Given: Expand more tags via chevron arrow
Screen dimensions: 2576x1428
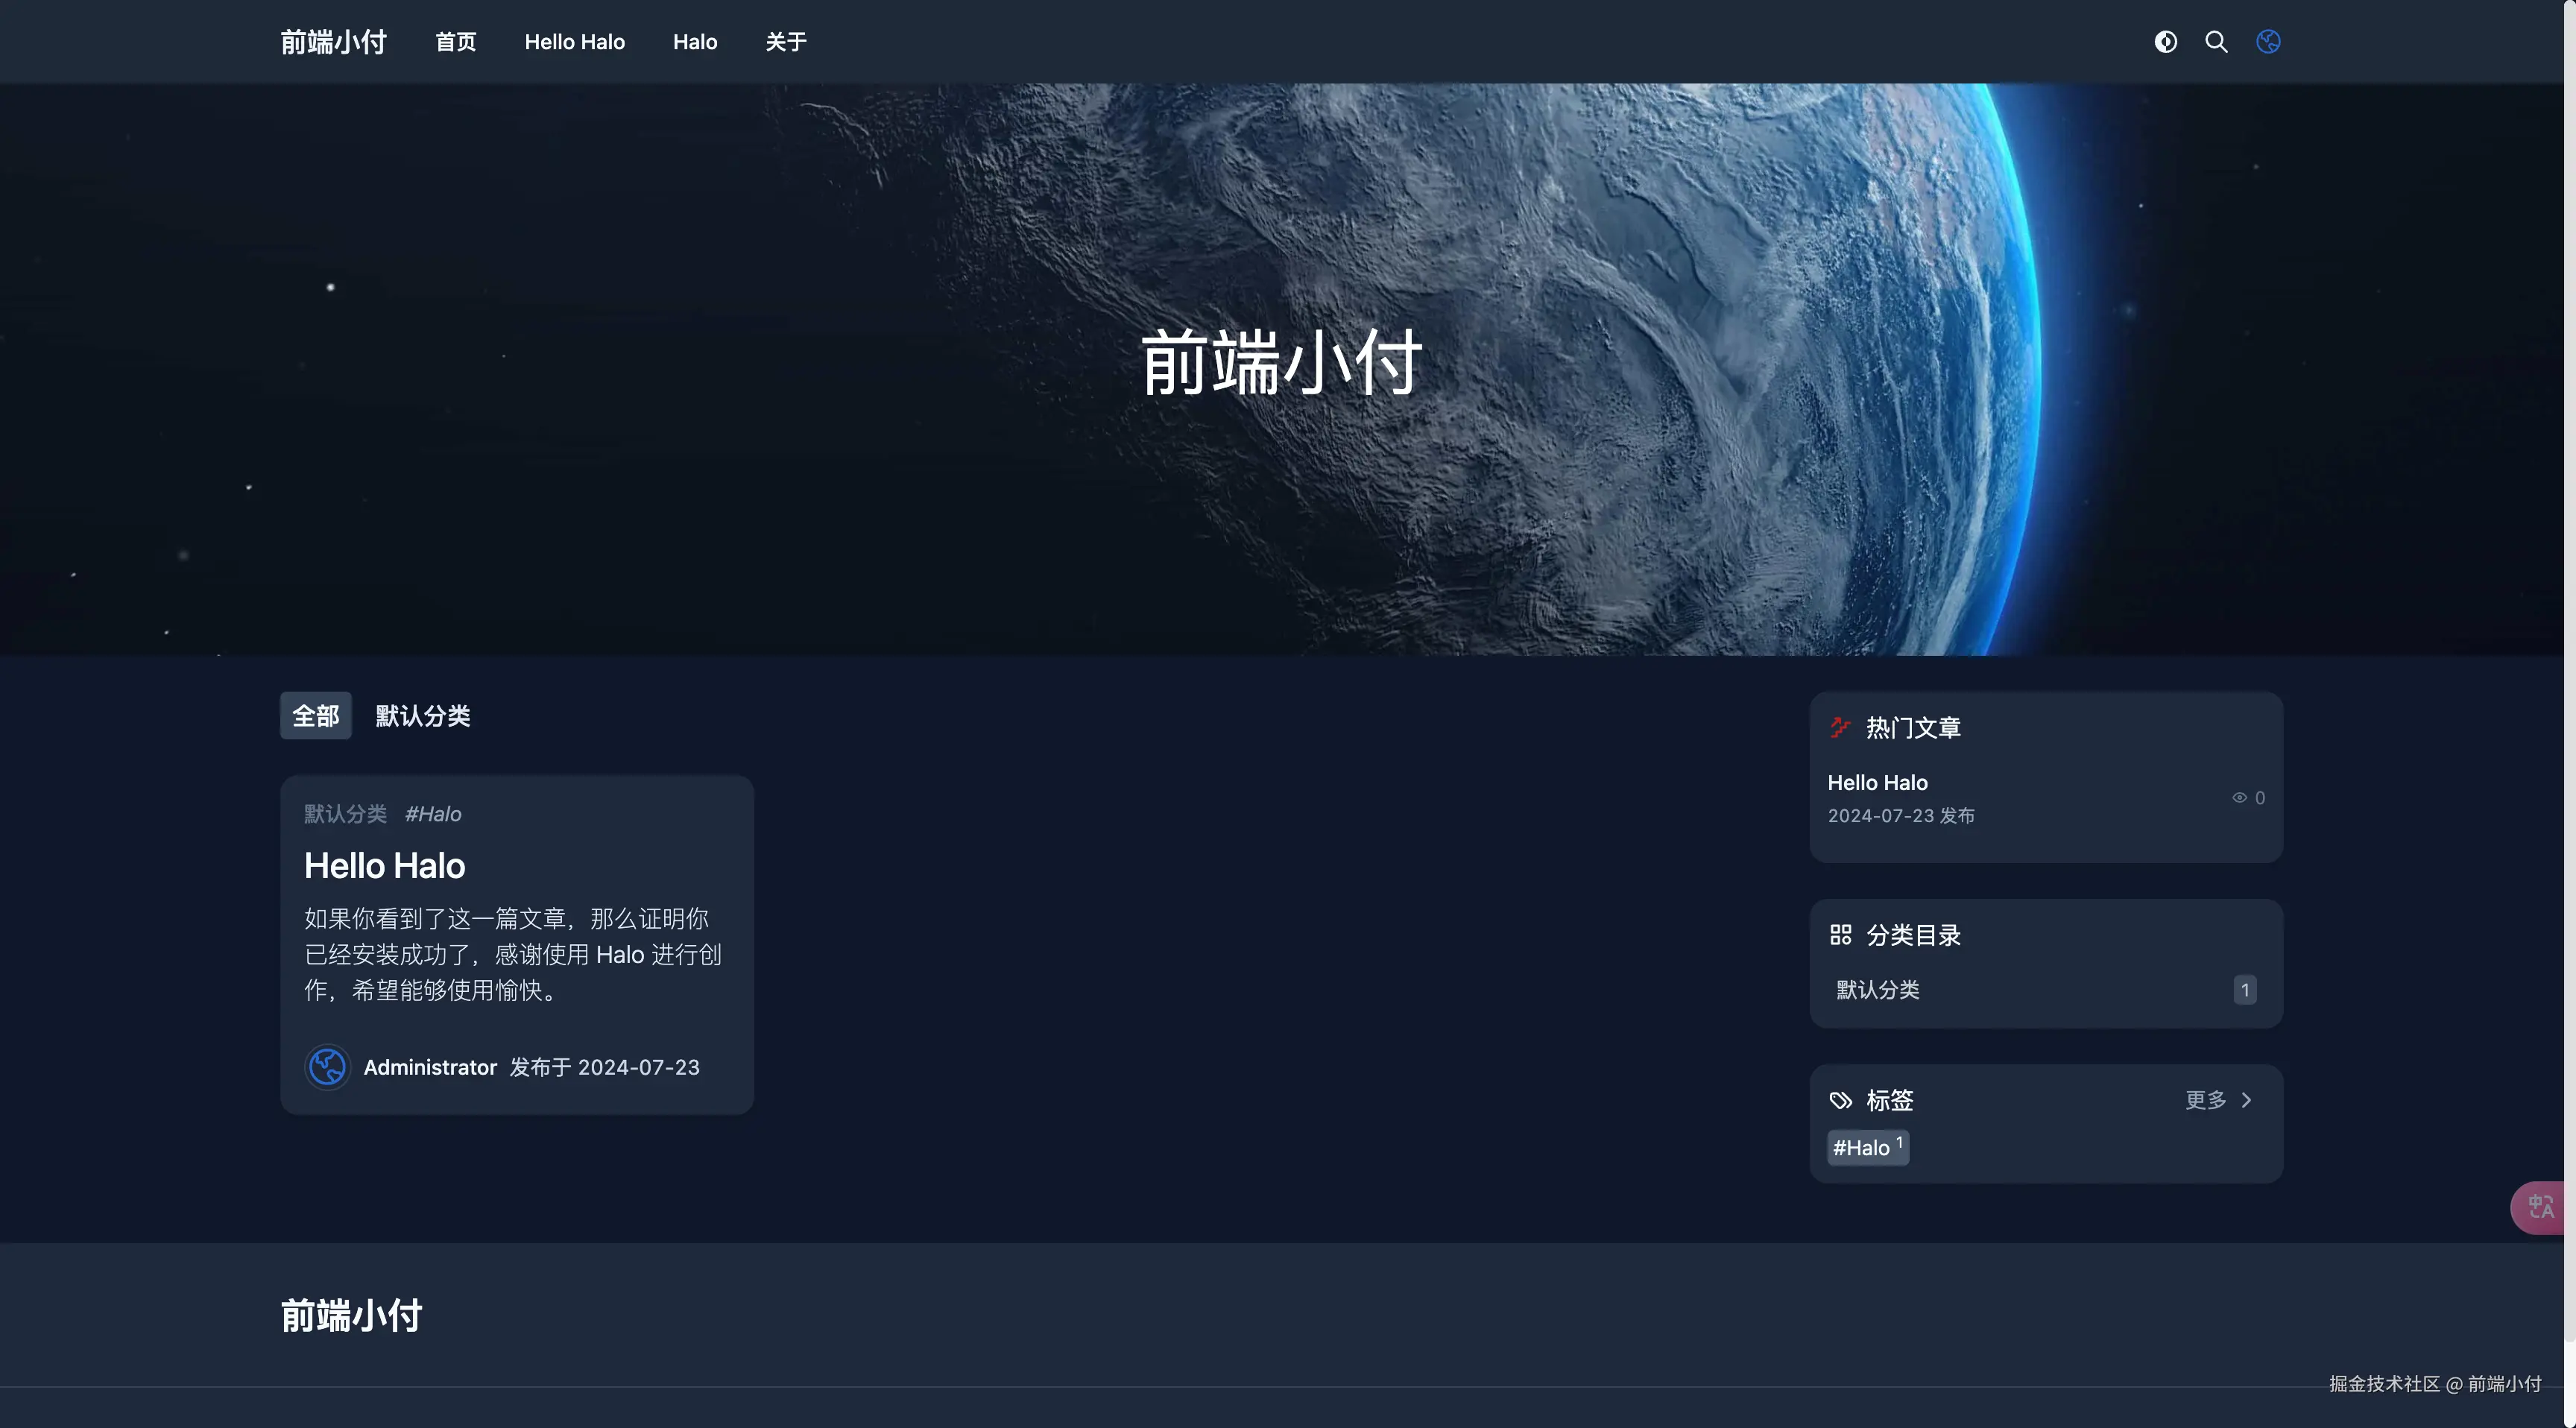Looking at the screenshot, I should (x=2246, y=1100).
